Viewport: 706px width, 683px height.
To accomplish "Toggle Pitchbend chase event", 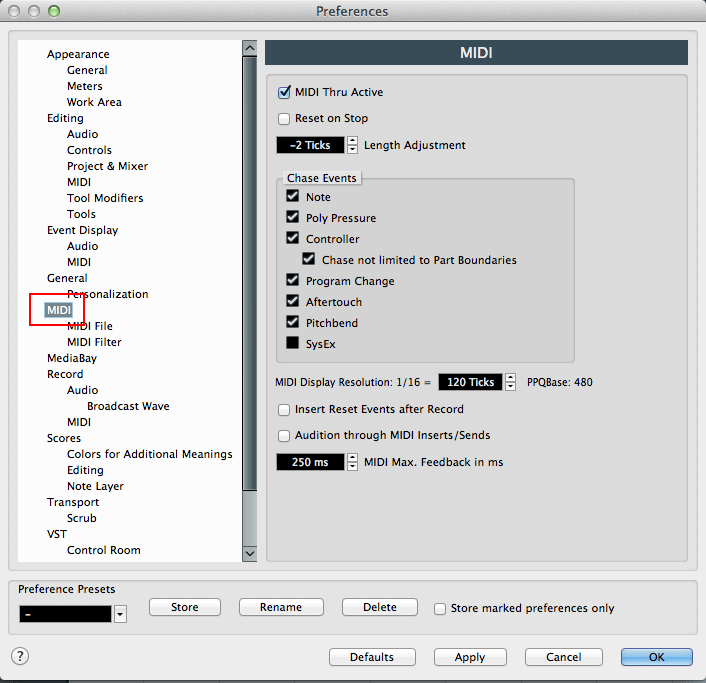I will (x=293, y=322).
